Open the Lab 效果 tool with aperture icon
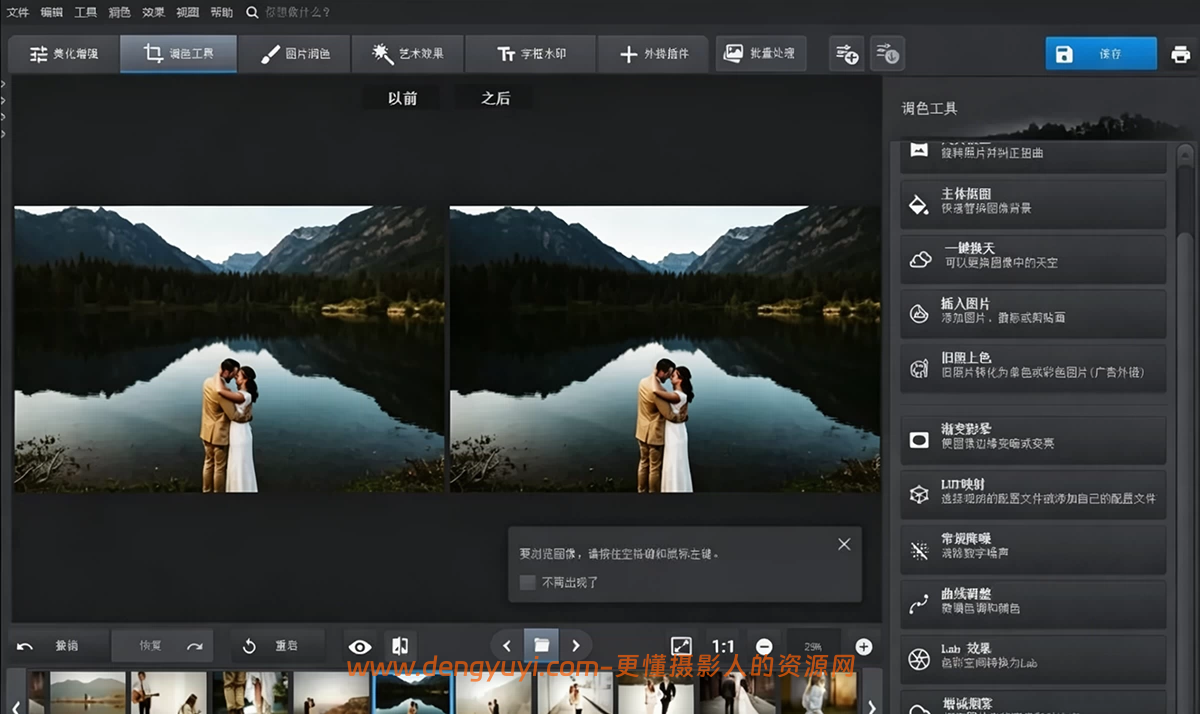The height and width of the screenshot is (714, 1200). point(1033,657)
